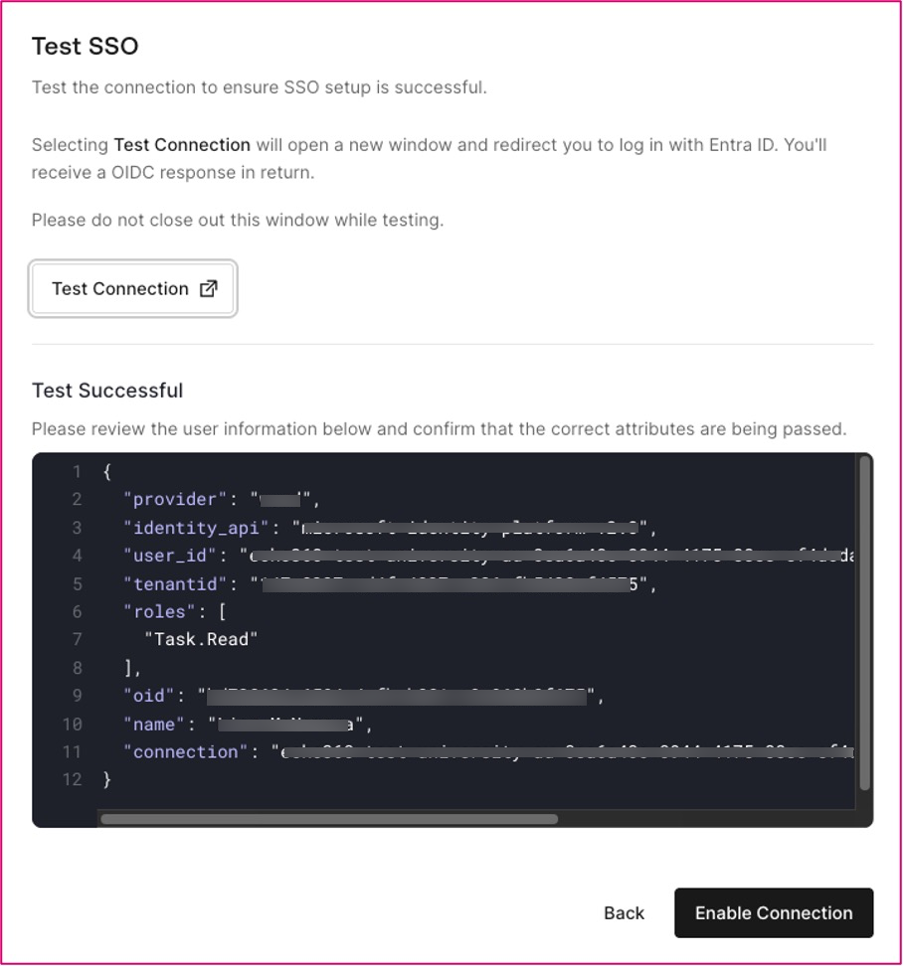Click the Test Successful heading
This screenshot has height=966, width=904.
click(x=107, y=390)
